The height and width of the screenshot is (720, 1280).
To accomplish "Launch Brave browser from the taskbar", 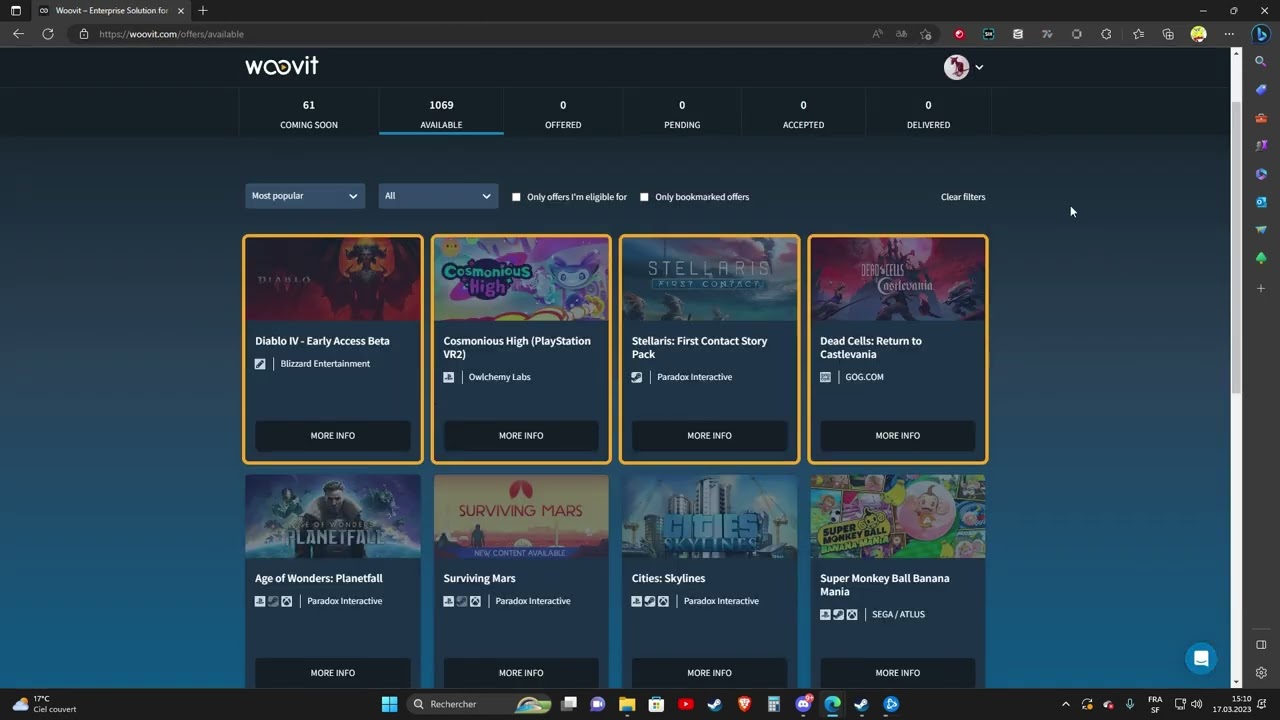I will 744,704.
